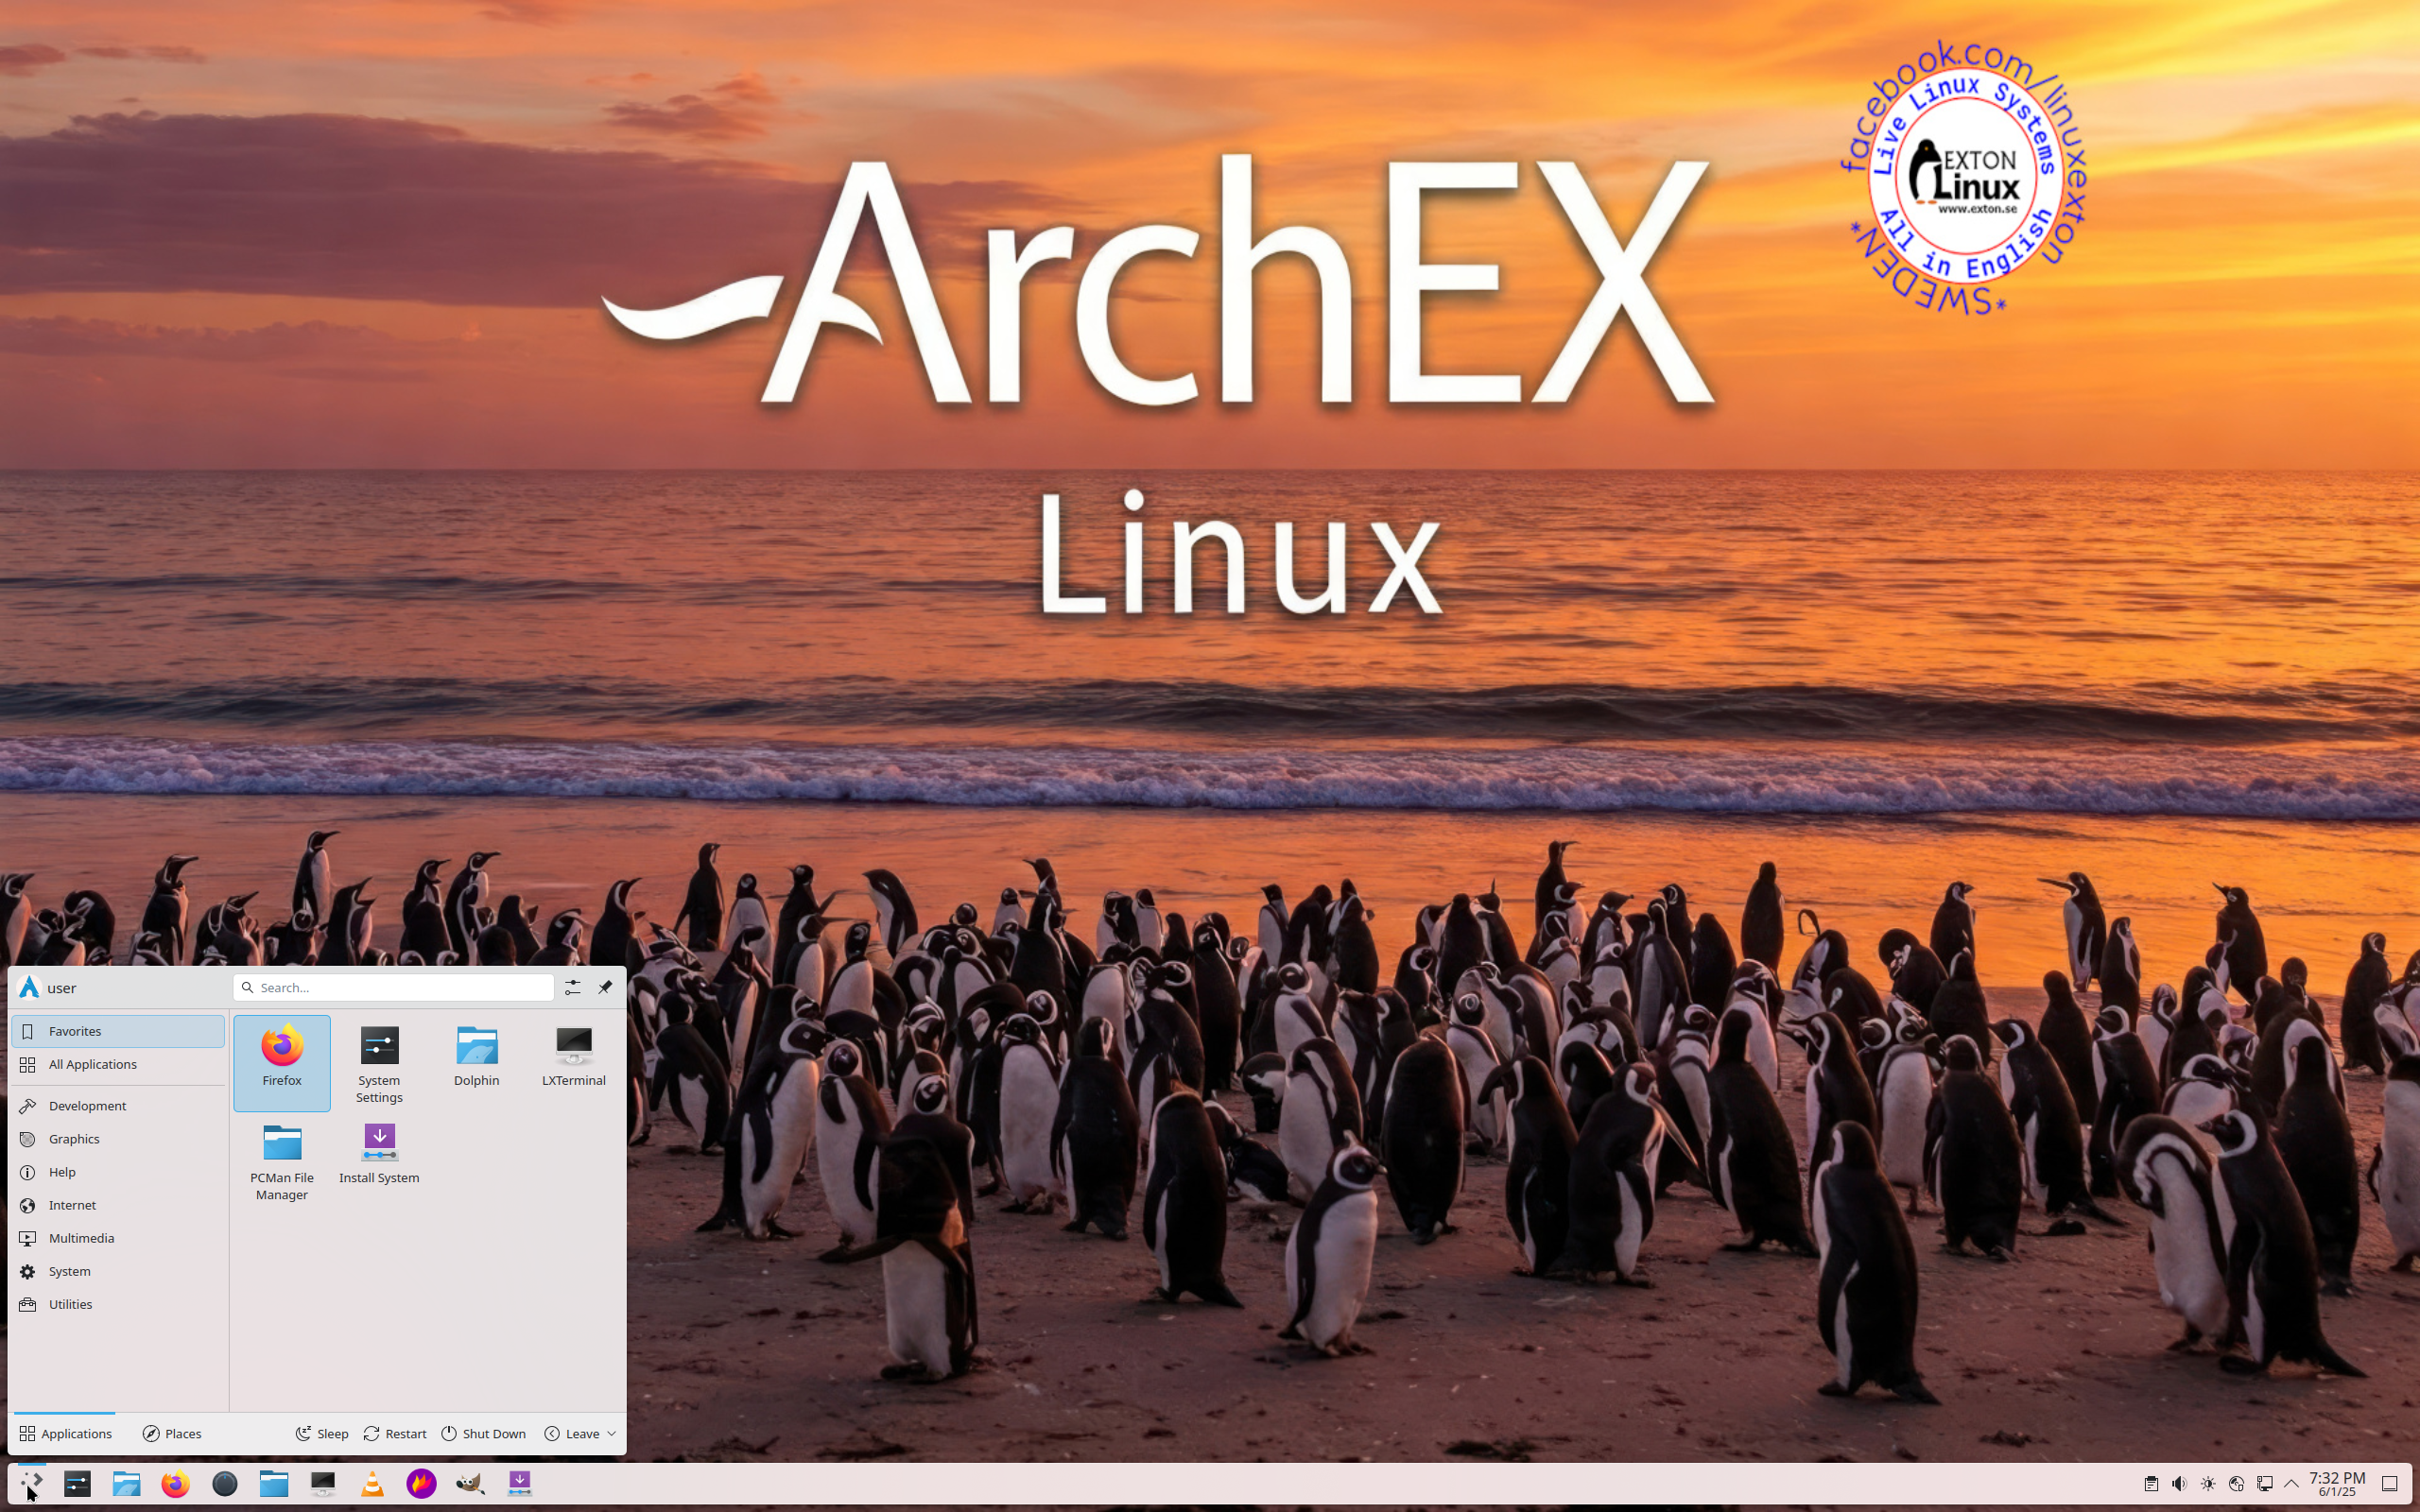
Task: Open GIMP from the taskbar
Action: click(470, 1483)
